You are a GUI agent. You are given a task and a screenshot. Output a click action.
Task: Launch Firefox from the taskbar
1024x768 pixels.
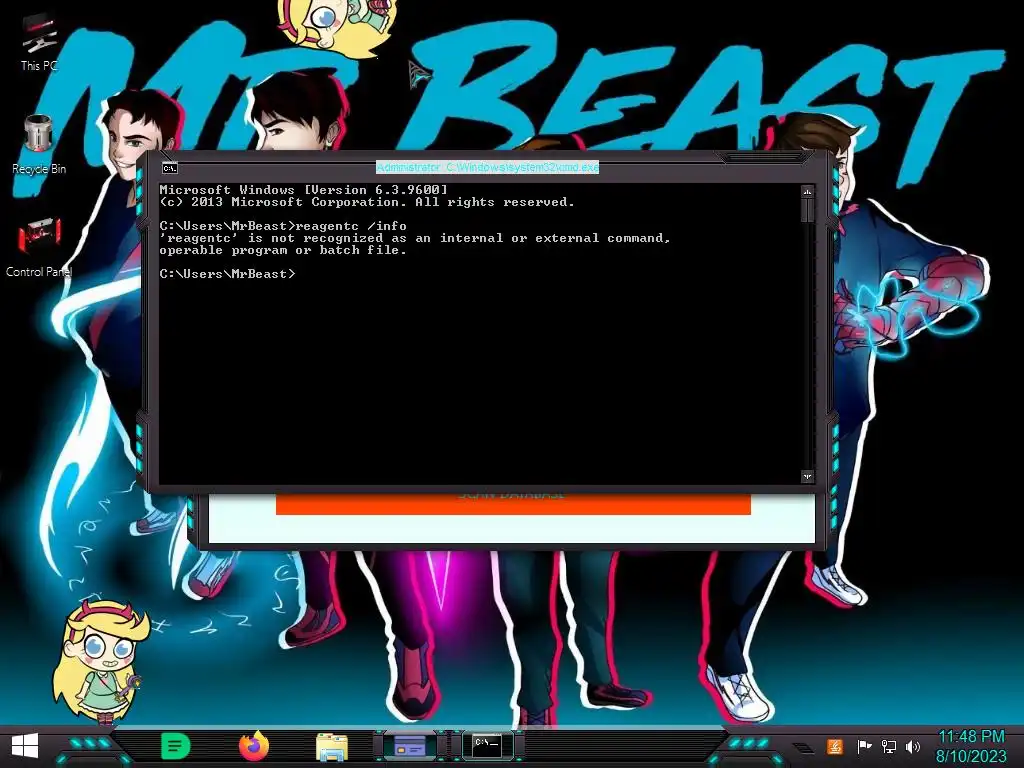click(254, 746)
